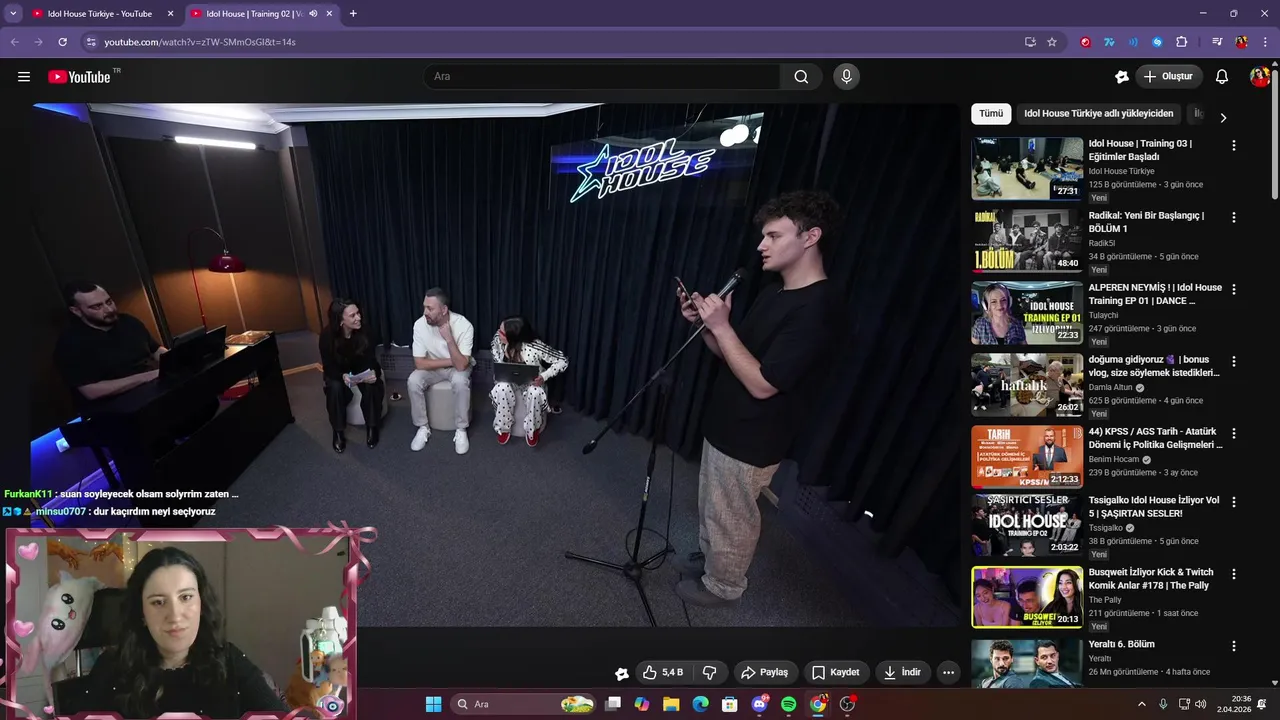
Task: Focus the YouTube Ara search field
Action: point(603,77)
